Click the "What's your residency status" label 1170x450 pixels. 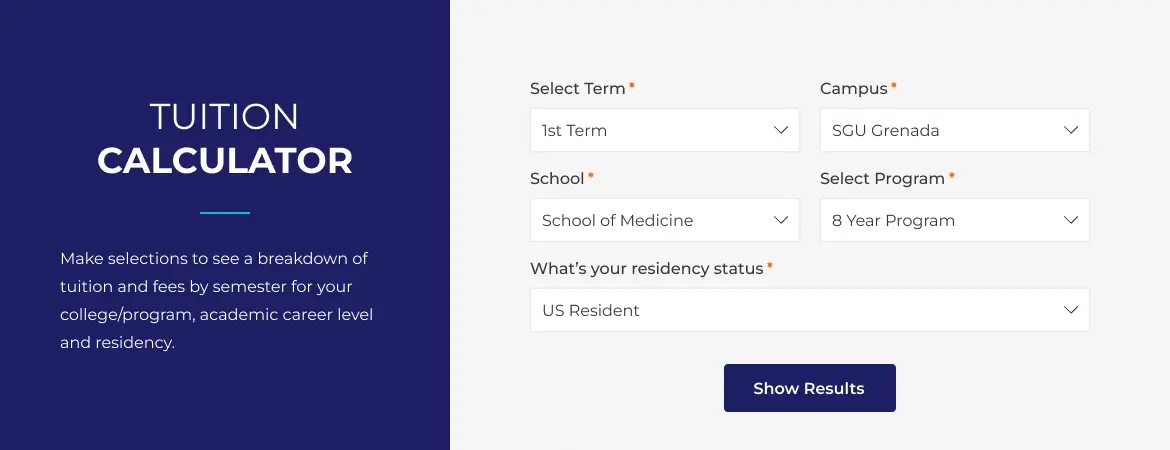pos(646,269)
